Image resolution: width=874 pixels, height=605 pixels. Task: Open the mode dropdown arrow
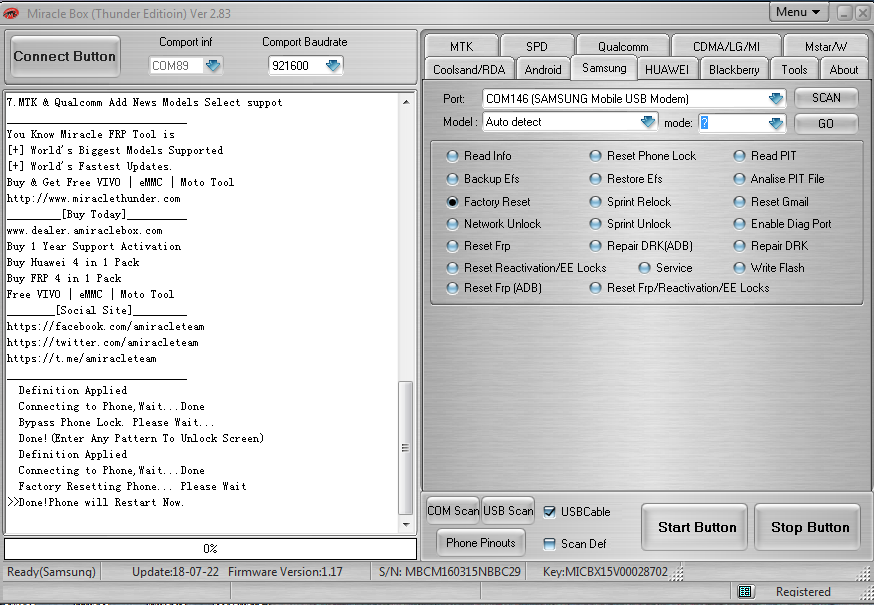click(776, 123)
